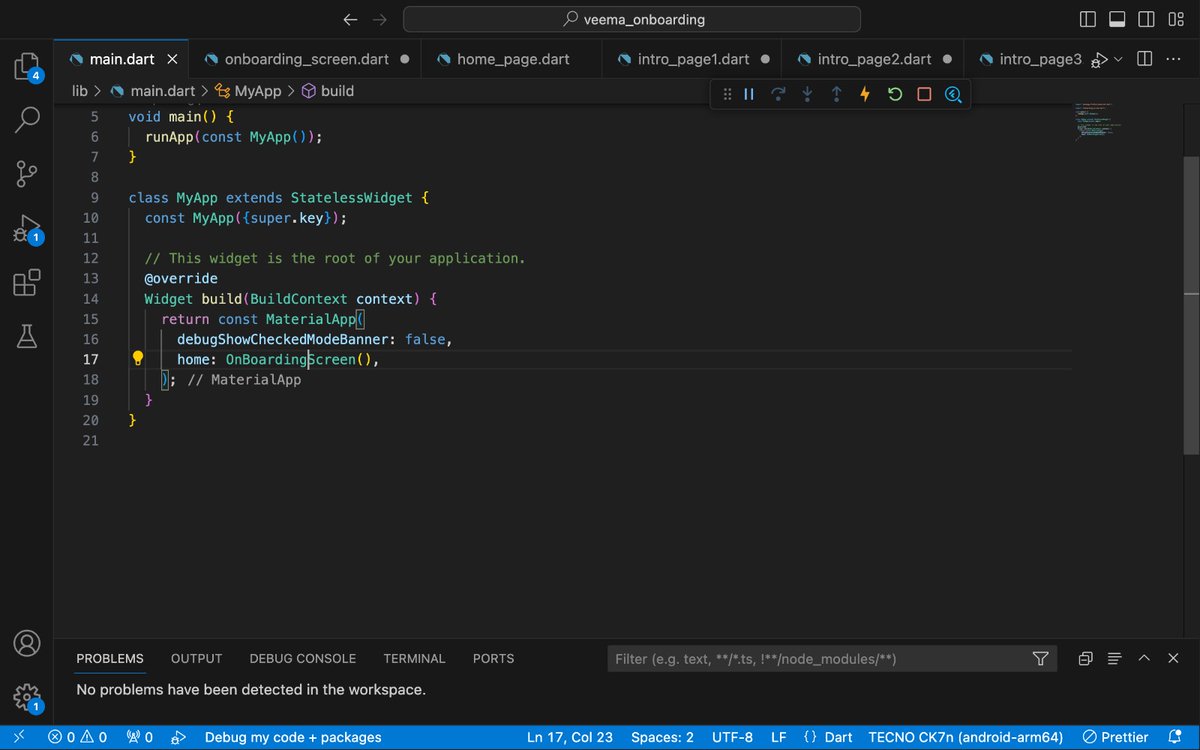Click build in the breadcrumb
The image size is (1200, 750).
click(337, 91)
